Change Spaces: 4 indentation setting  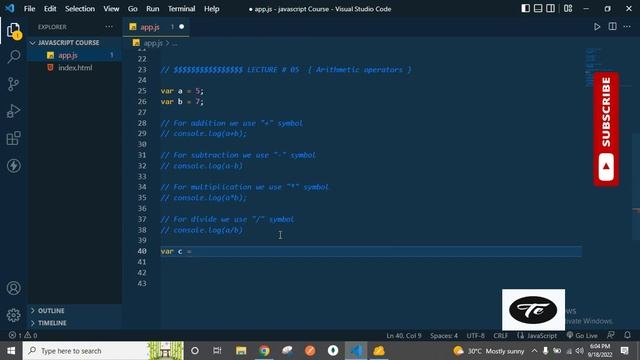[444, 336]
